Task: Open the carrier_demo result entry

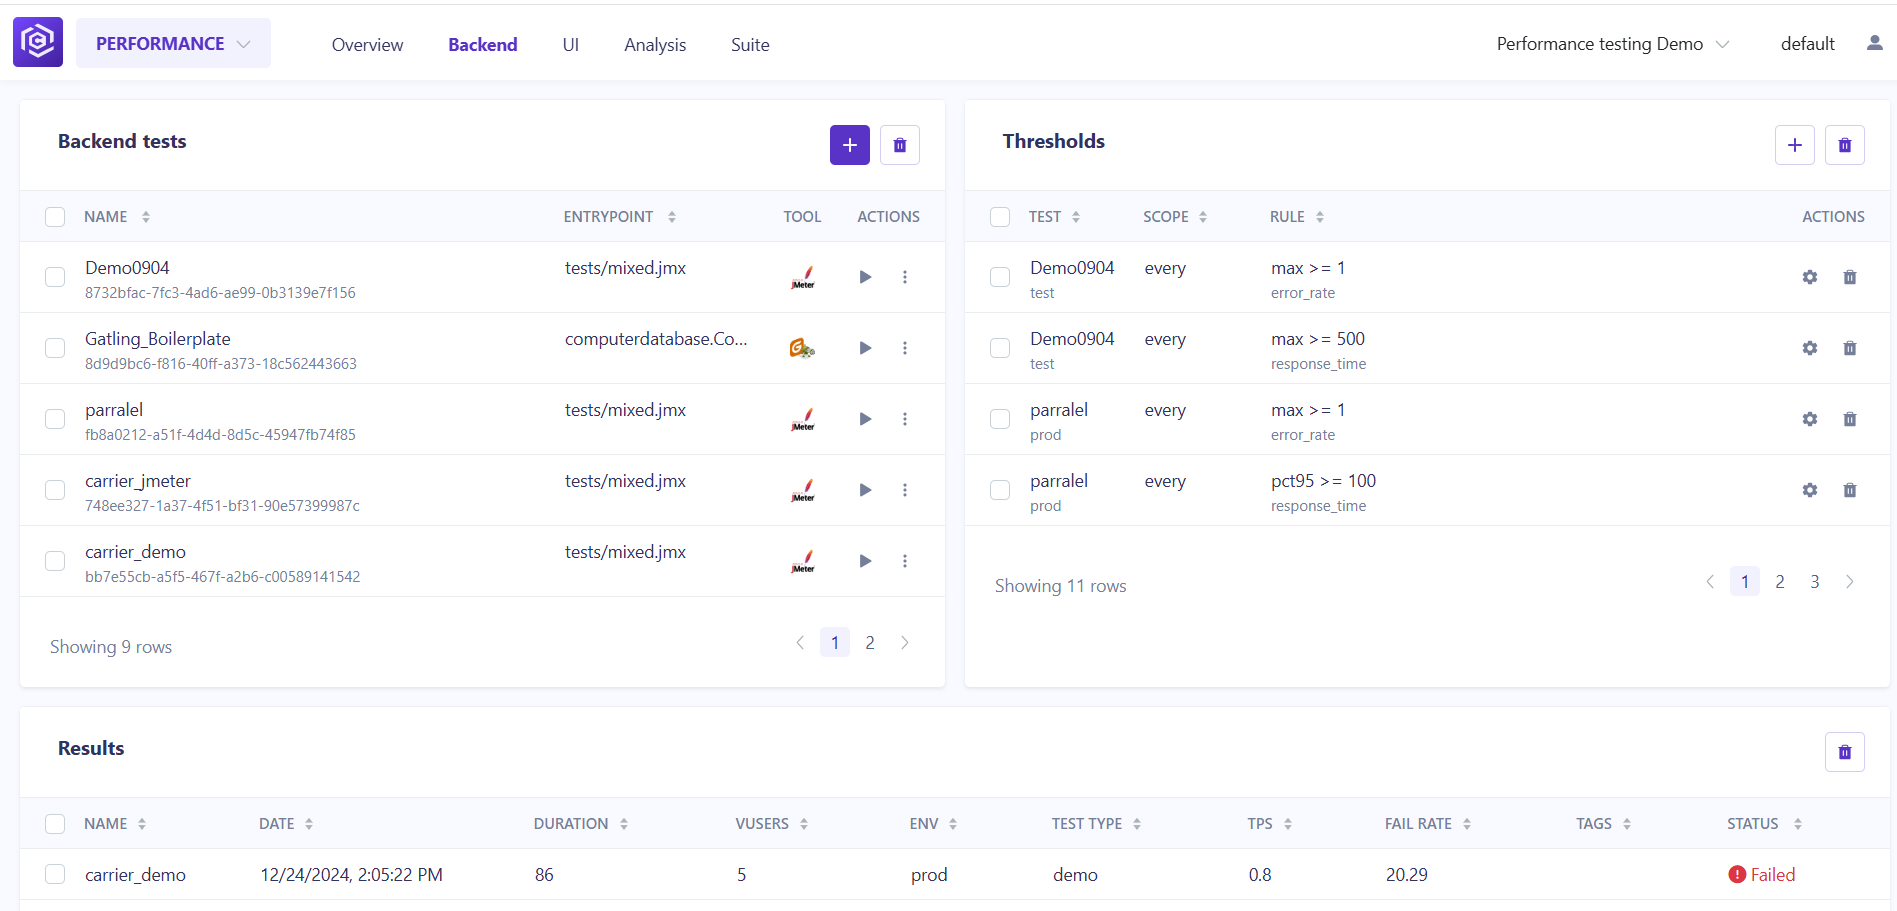Action: pos(135,875)
